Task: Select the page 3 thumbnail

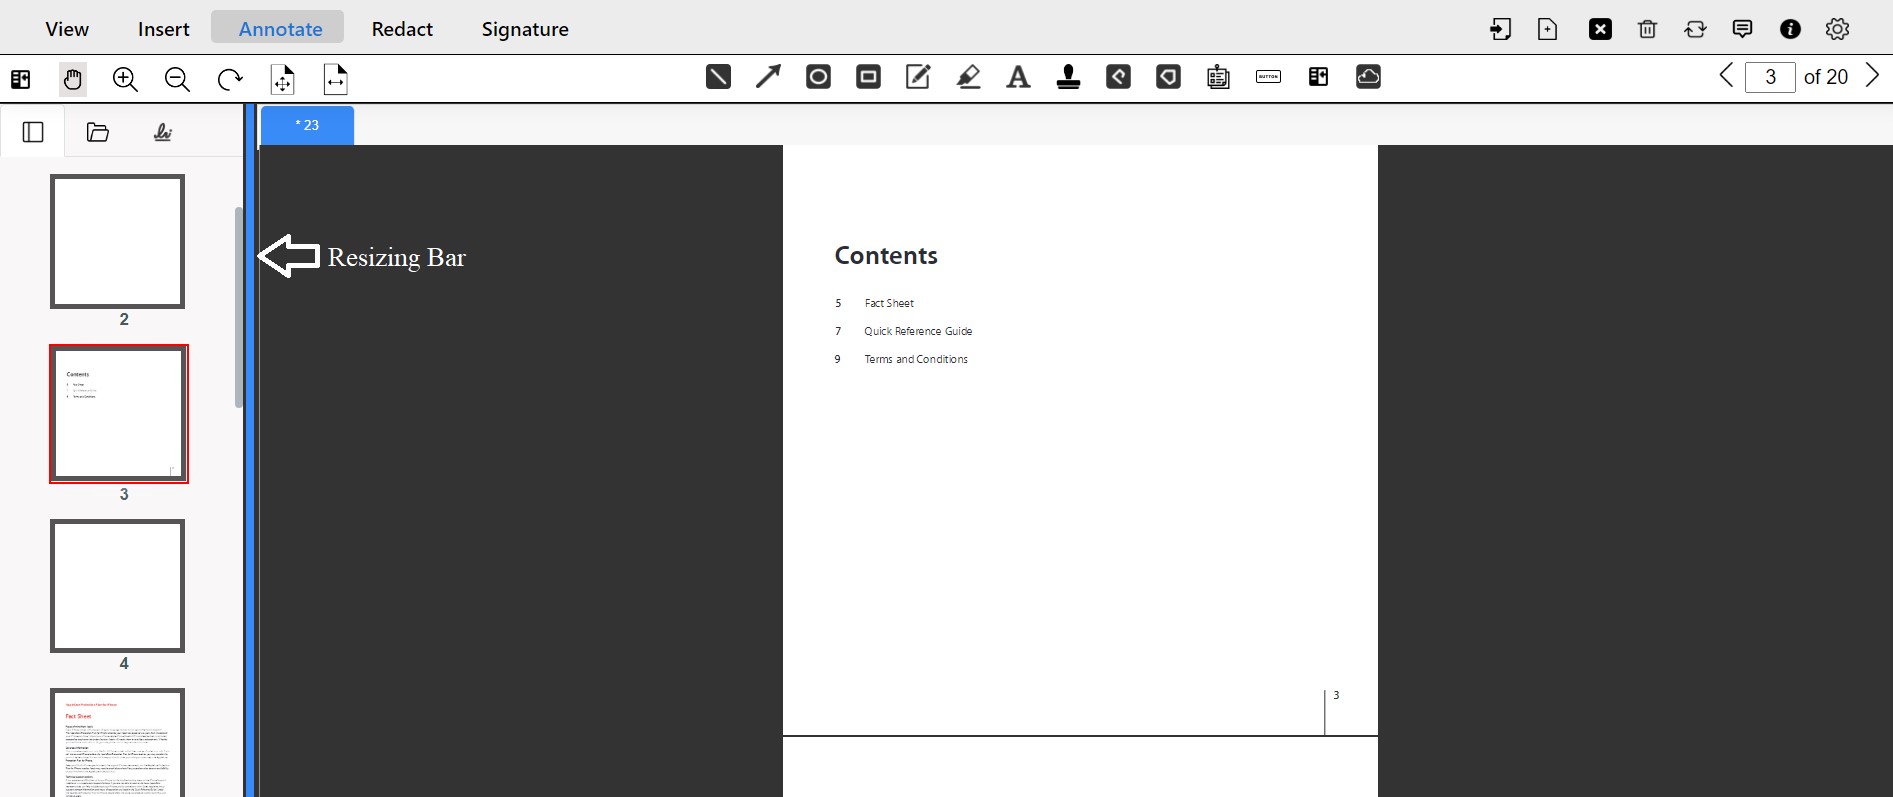Action: click(119, 414)
